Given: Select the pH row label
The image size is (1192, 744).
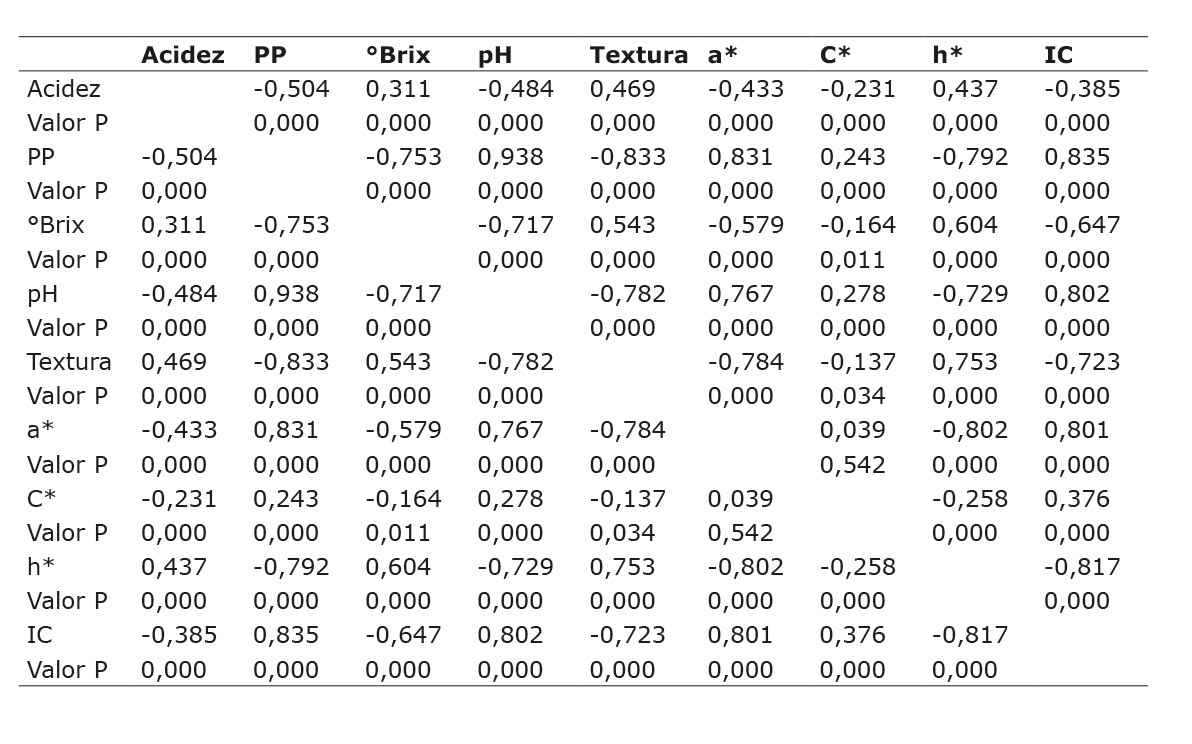Looking at the screenshot, I should click(x=42, y=294).
